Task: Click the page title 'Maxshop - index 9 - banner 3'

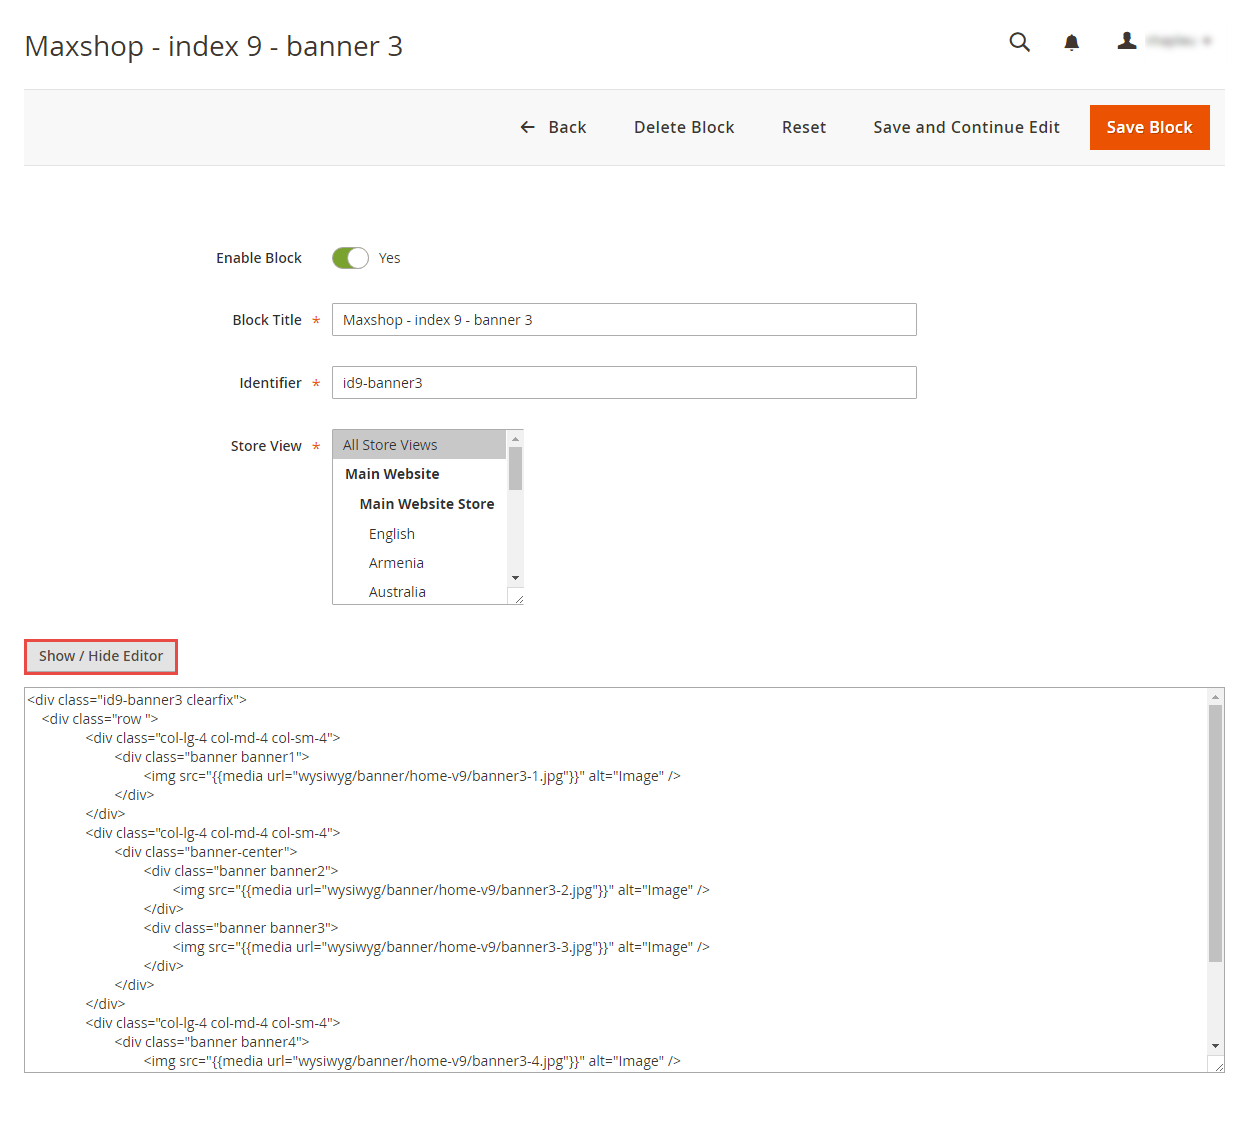Action: pyautogui.click(x=214, y=46)
